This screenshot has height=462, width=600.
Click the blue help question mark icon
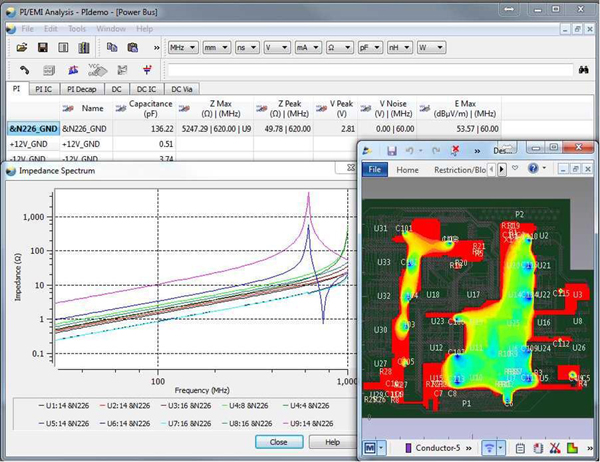point(534,169)
